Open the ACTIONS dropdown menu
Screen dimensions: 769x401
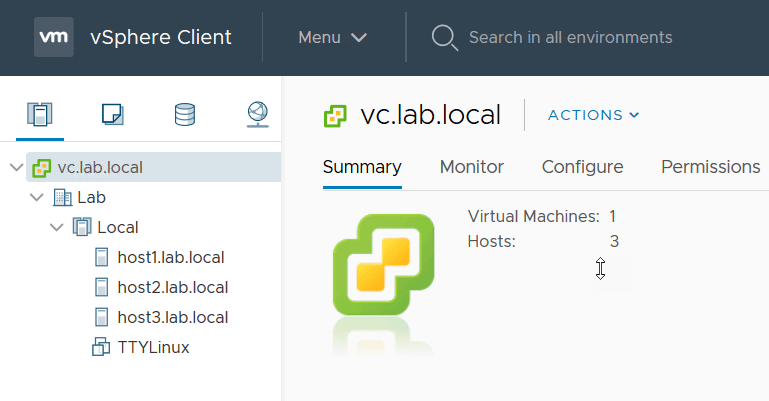[x=593, y=115]
